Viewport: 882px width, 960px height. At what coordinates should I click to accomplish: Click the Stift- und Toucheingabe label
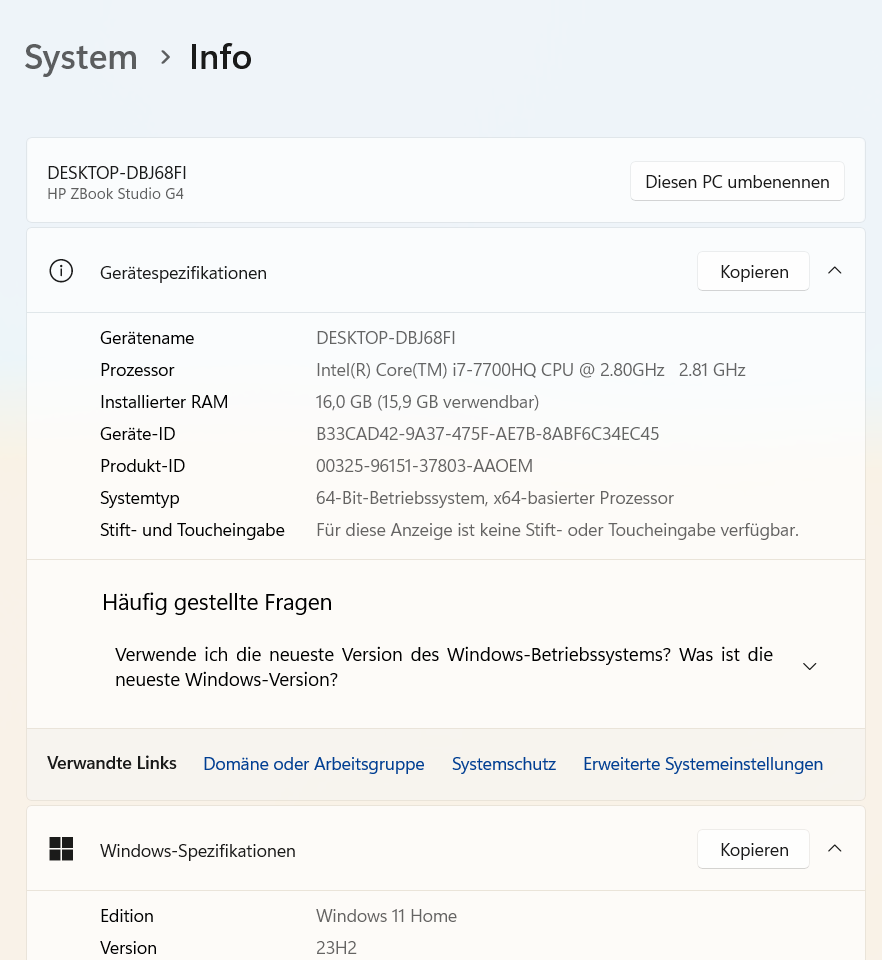[192, 530]
